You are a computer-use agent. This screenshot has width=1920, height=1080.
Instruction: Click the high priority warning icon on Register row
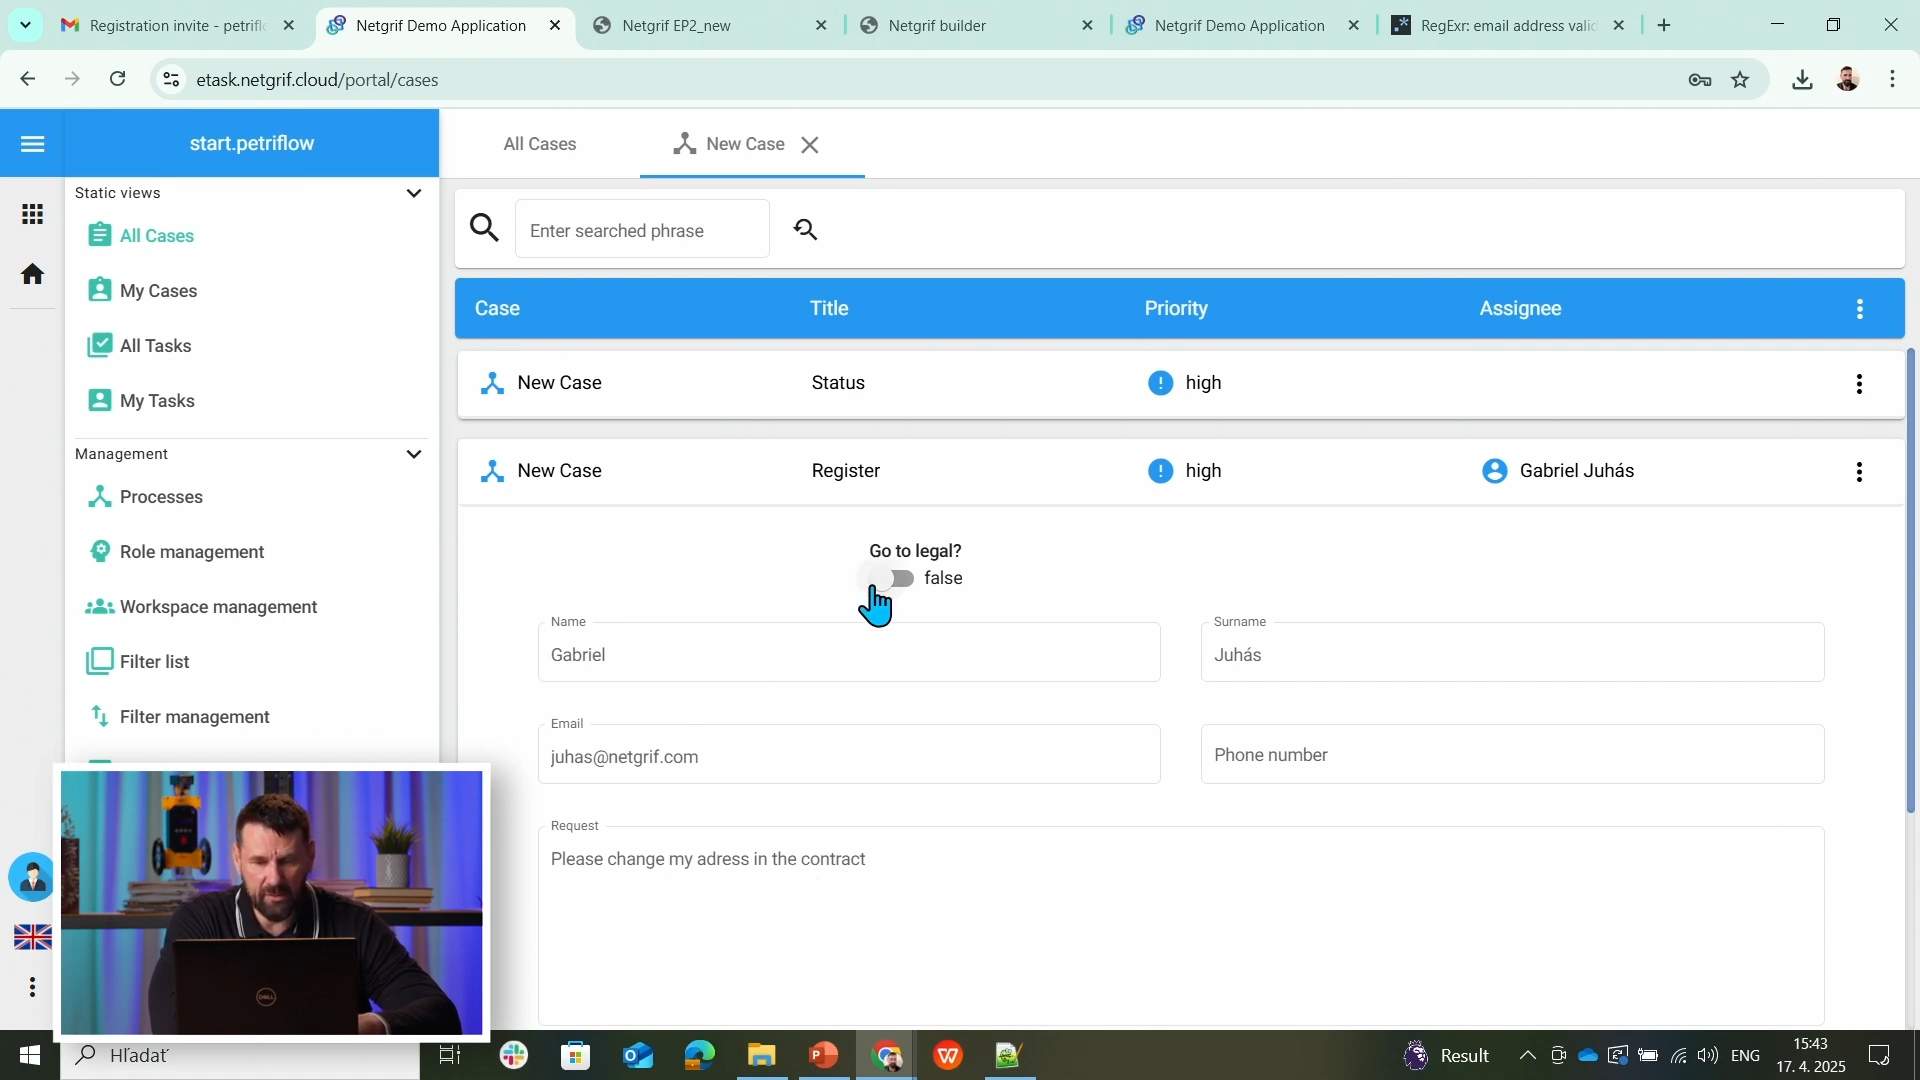tap(1160, 470)
